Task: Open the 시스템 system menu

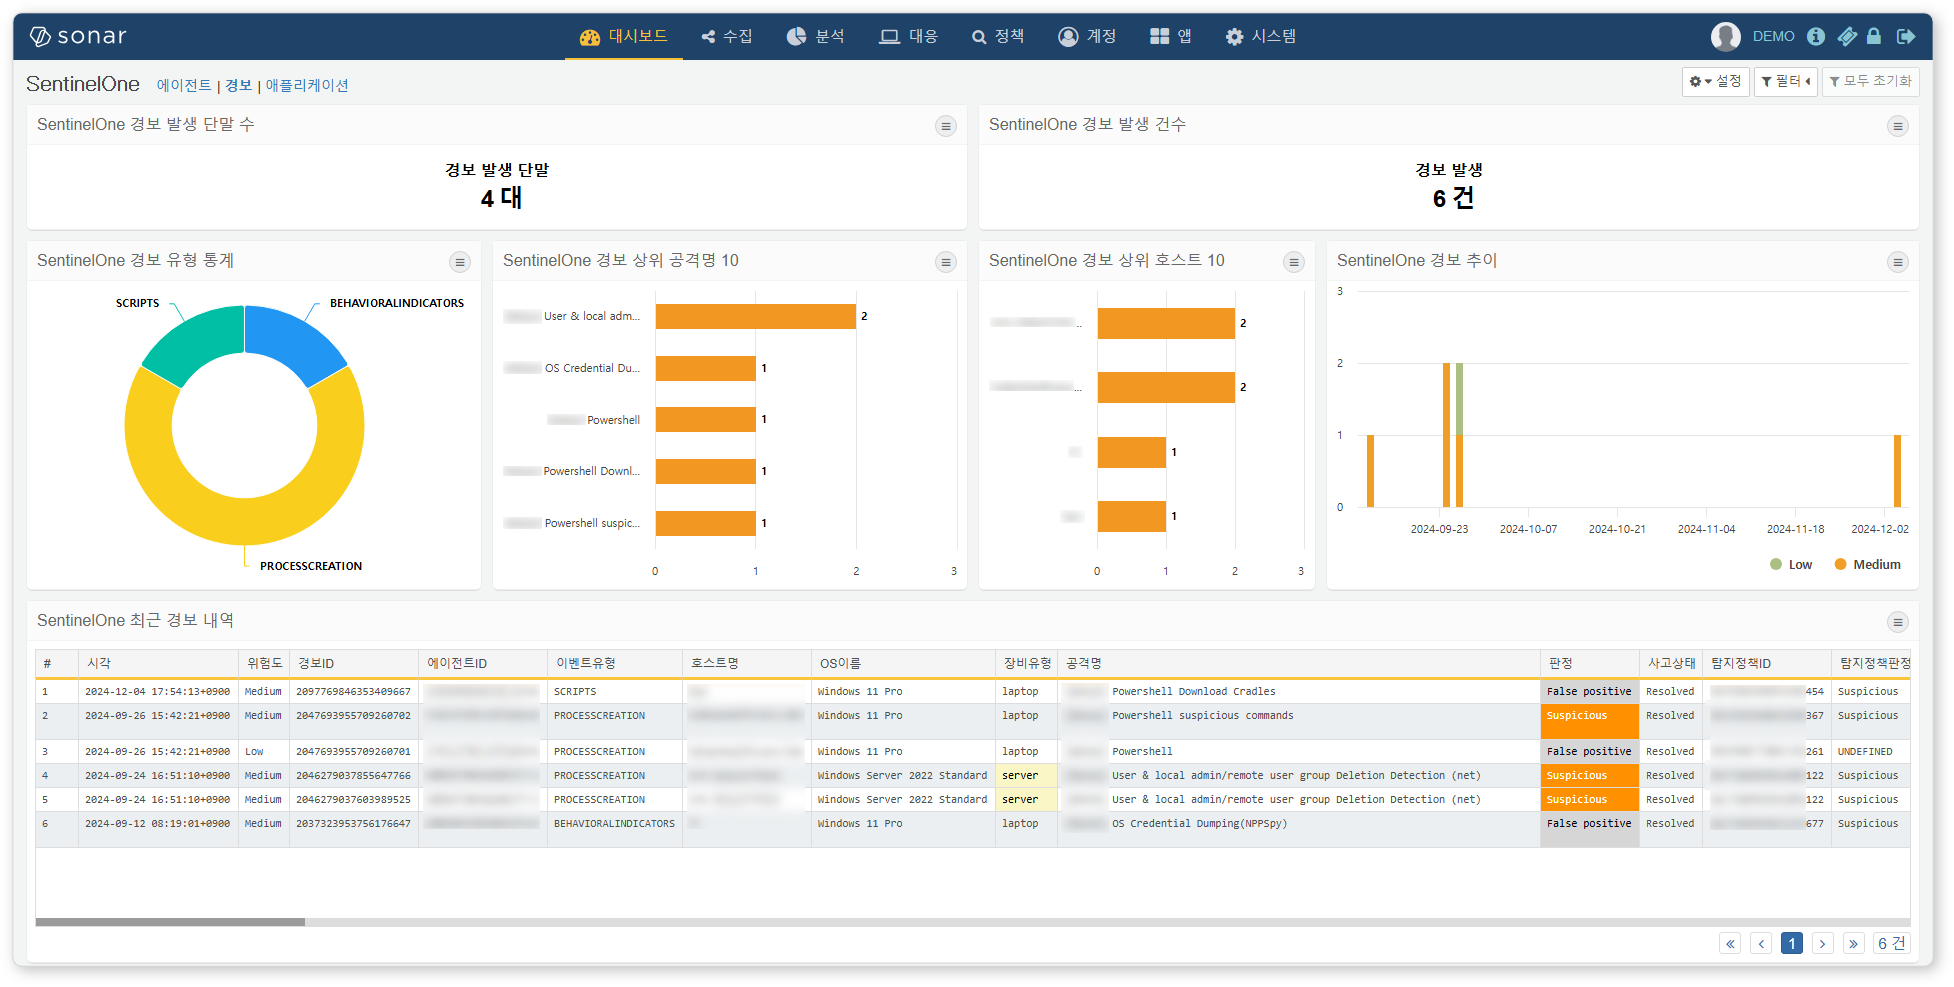Action: click(x=1261, y=36)
